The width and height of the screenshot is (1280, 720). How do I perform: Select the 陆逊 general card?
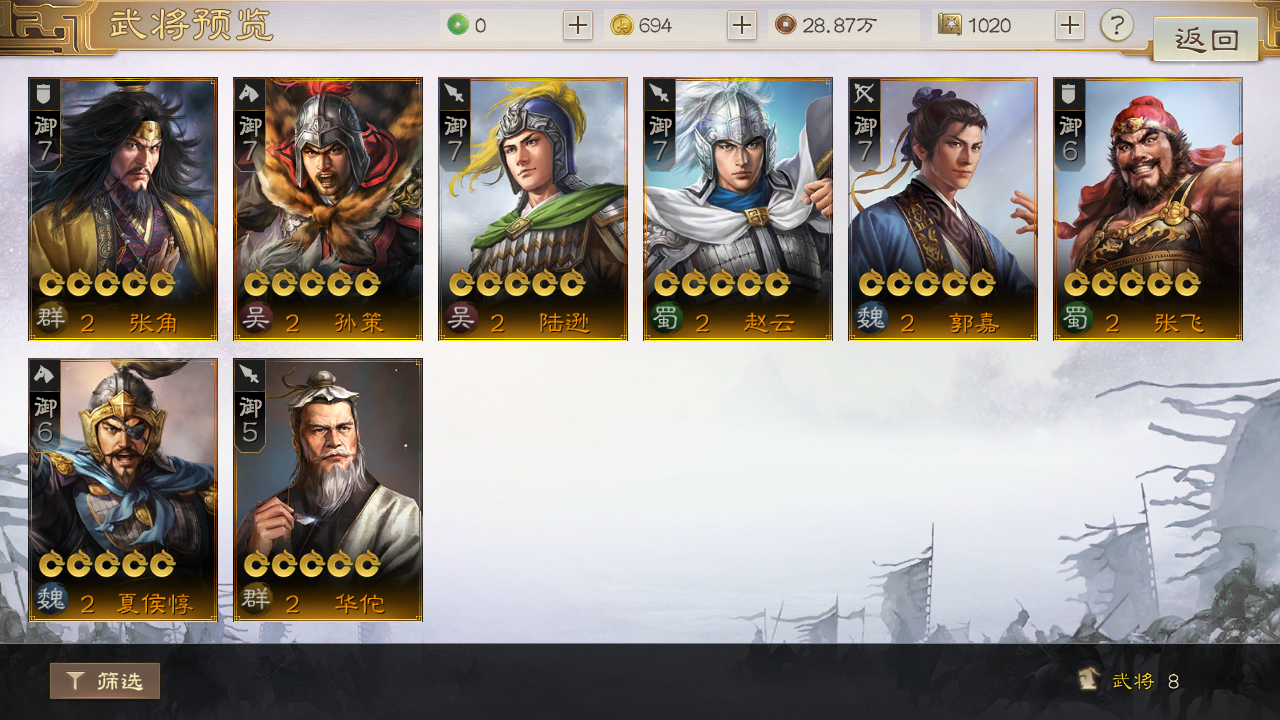[533, 209]
